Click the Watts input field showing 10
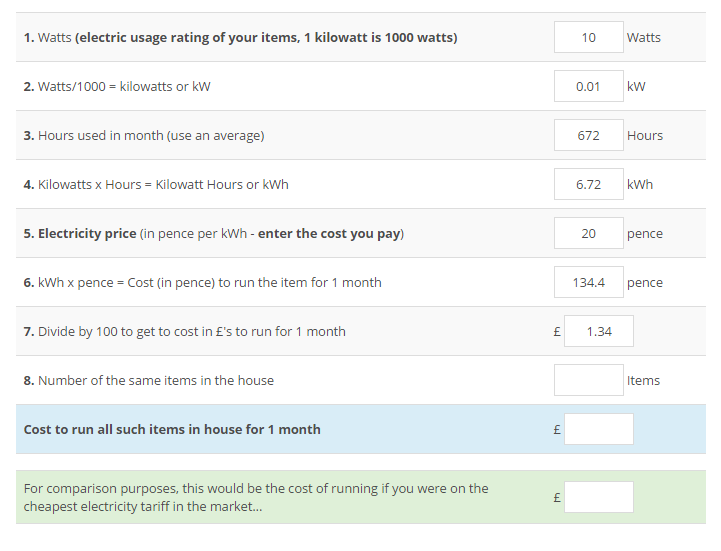The image size is (721, 551). coord(589,37)
